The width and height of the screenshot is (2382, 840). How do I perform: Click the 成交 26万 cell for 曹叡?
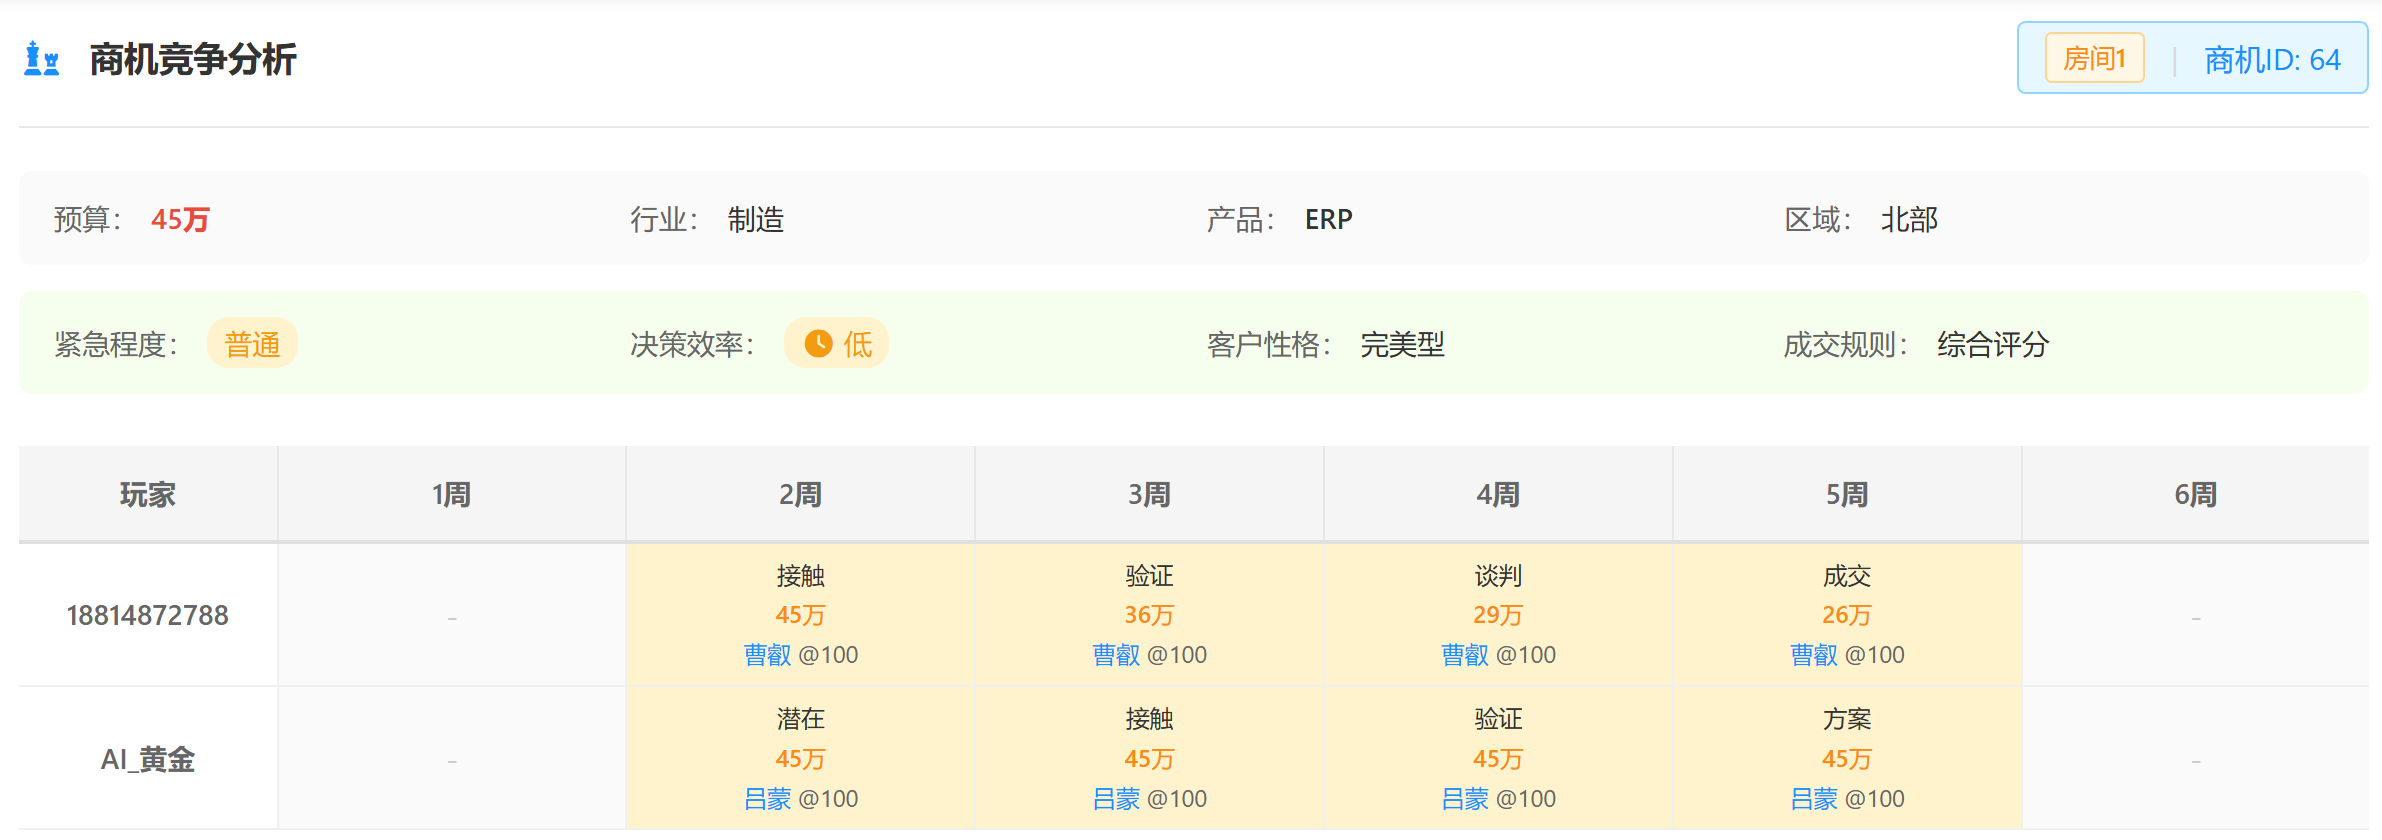1846,615
